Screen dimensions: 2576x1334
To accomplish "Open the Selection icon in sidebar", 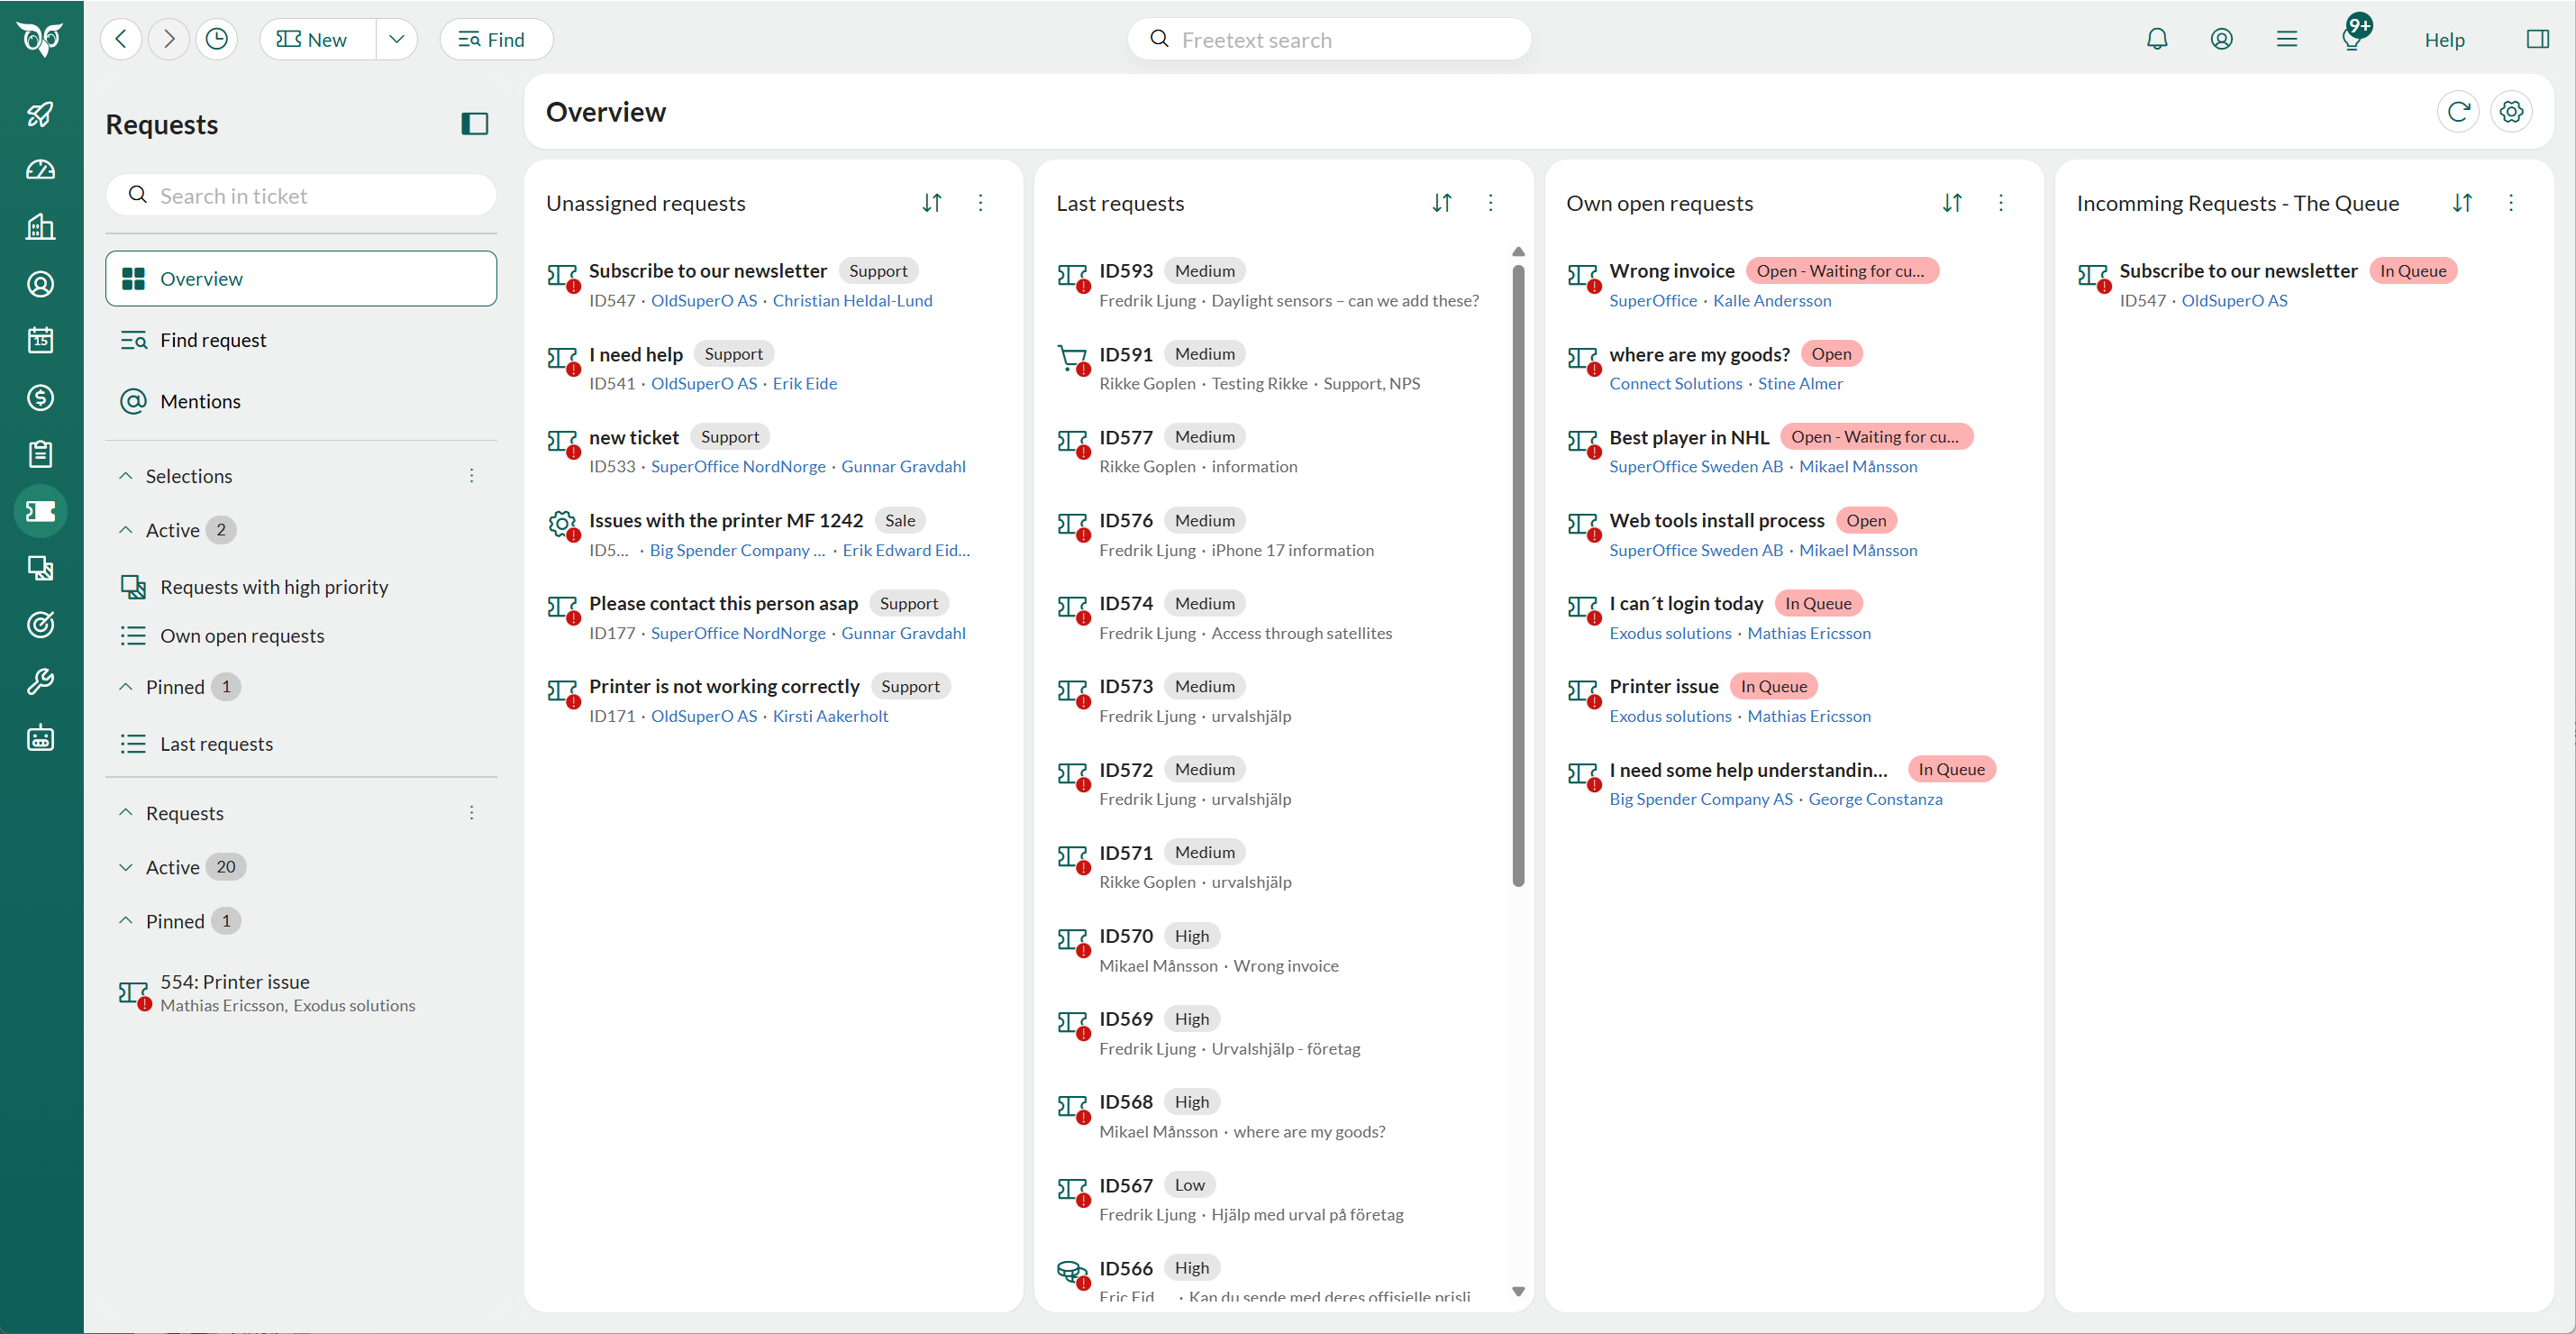I will pyautogui.click(x=40, y=569).
